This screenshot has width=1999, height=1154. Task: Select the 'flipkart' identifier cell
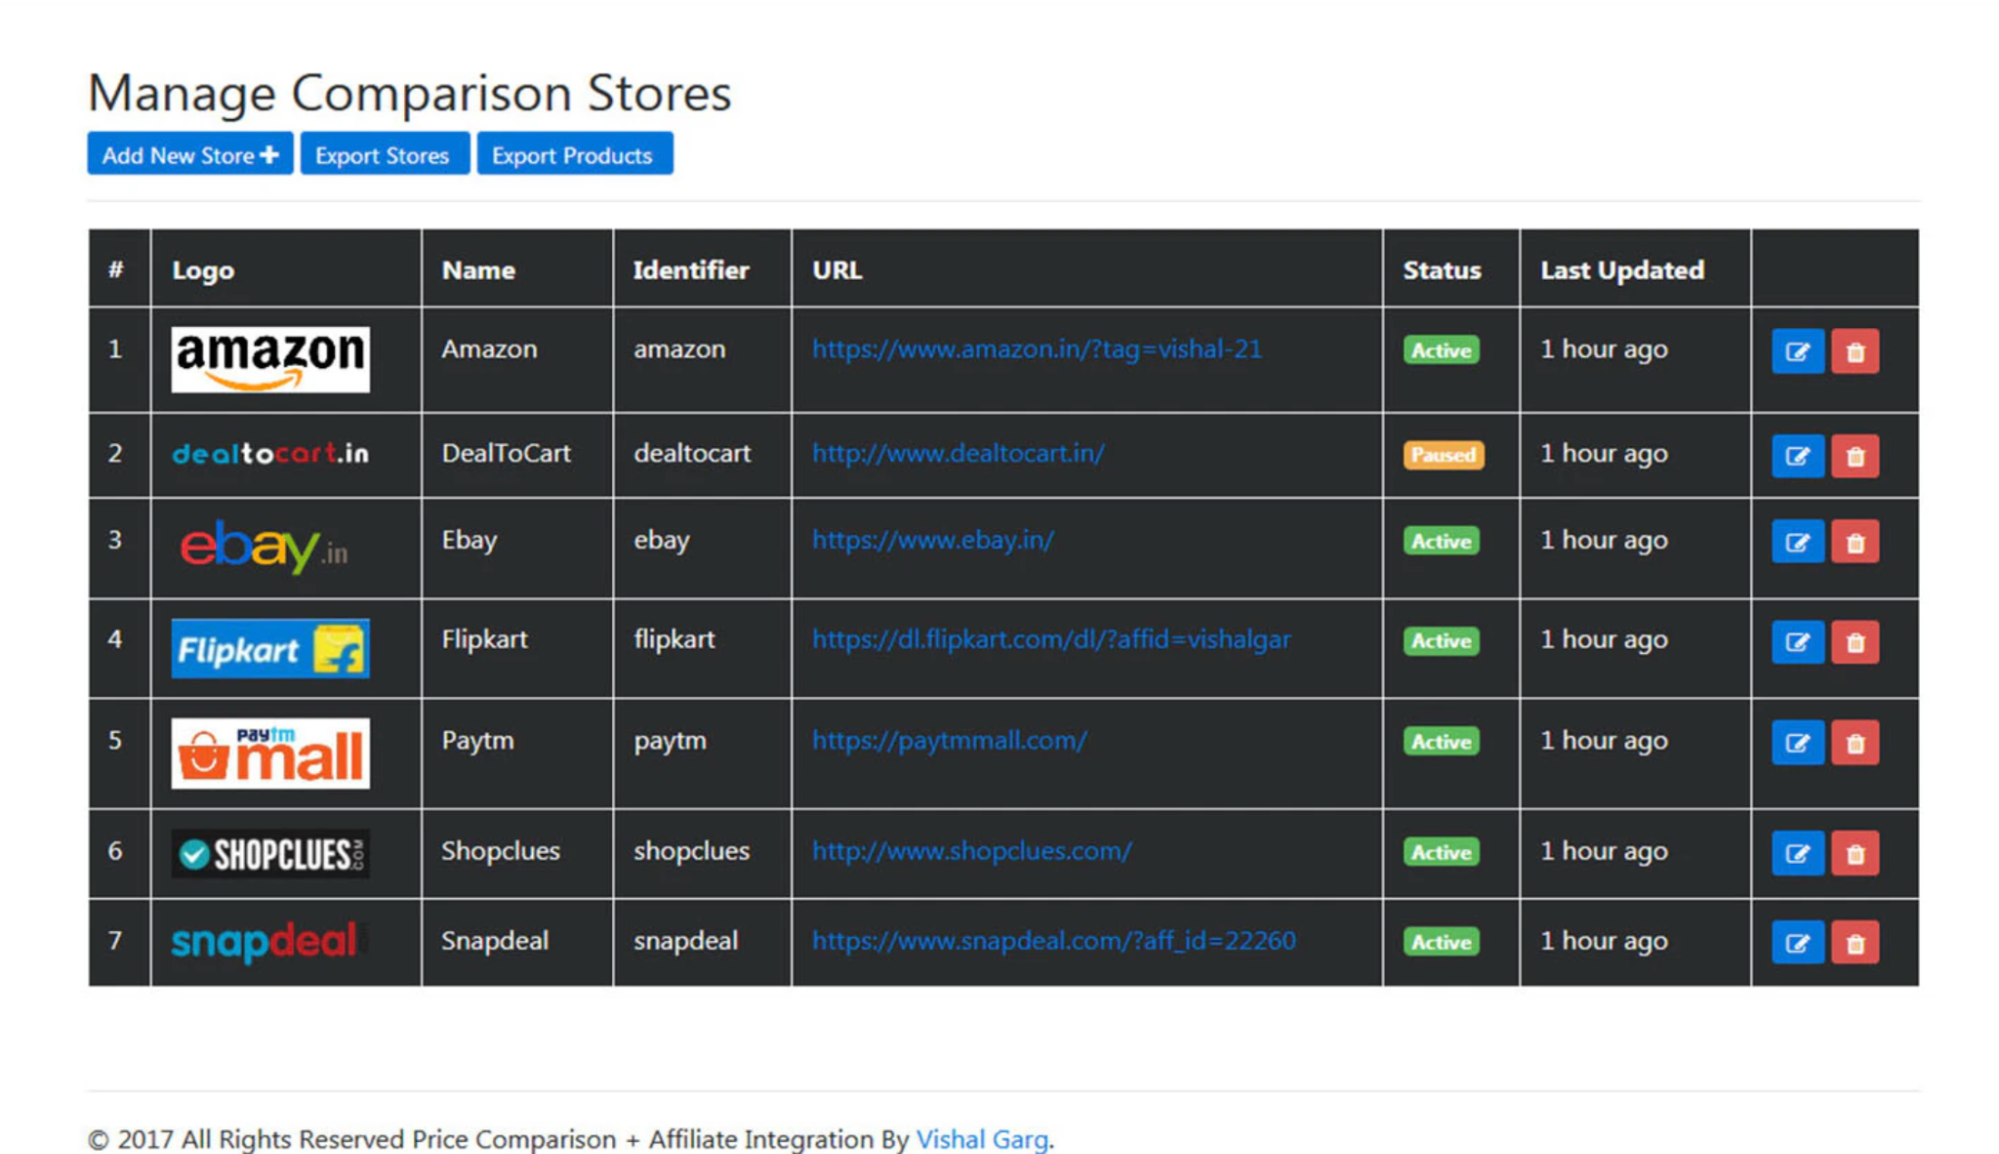pos(674,640)
